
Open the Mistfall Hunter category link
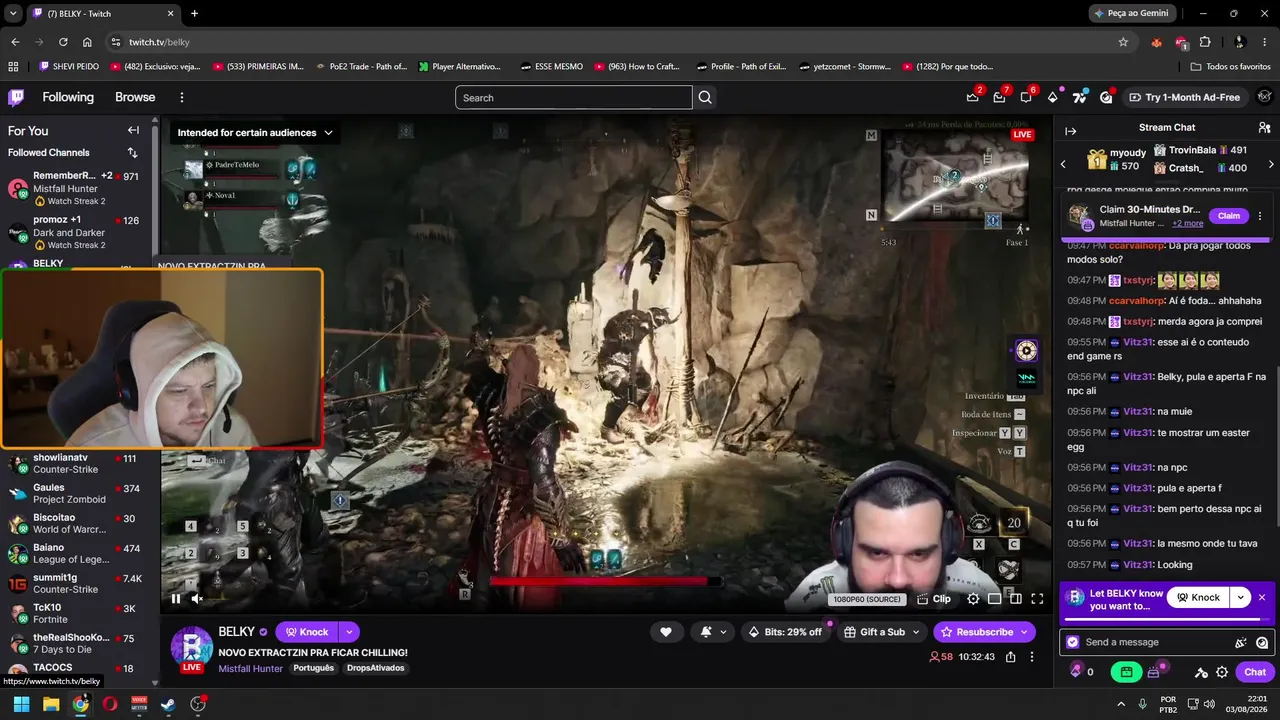pos(251,668)
